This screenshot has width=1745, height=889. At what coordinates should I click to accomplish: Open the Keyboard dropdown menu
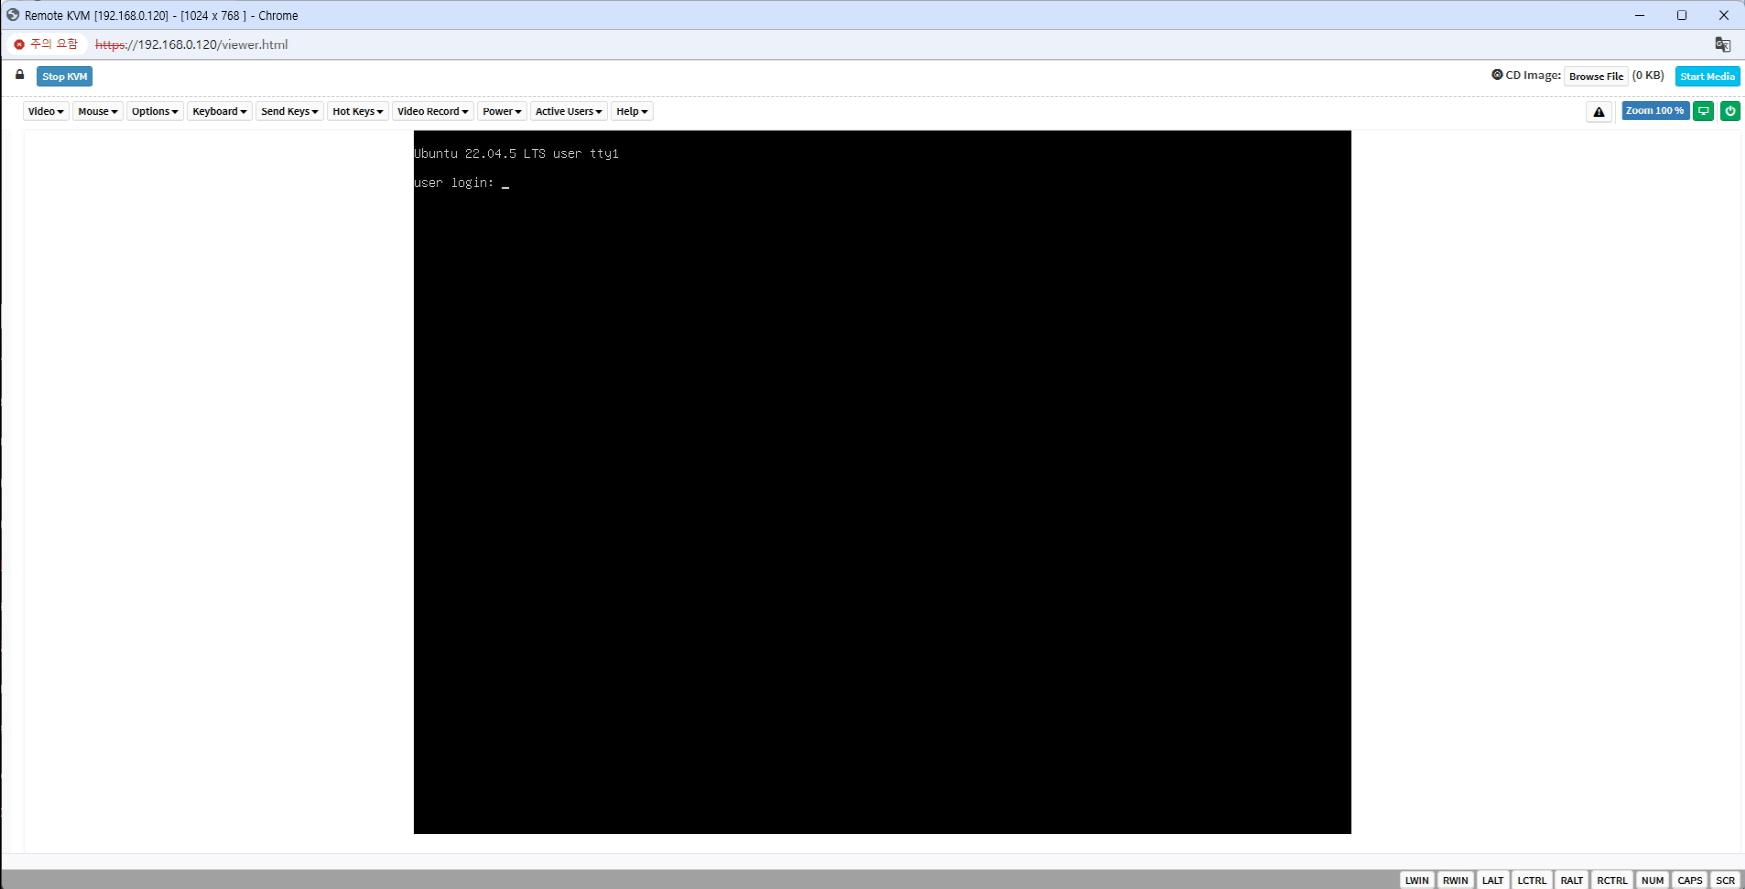pyautogui.click(x=220, y=111)
